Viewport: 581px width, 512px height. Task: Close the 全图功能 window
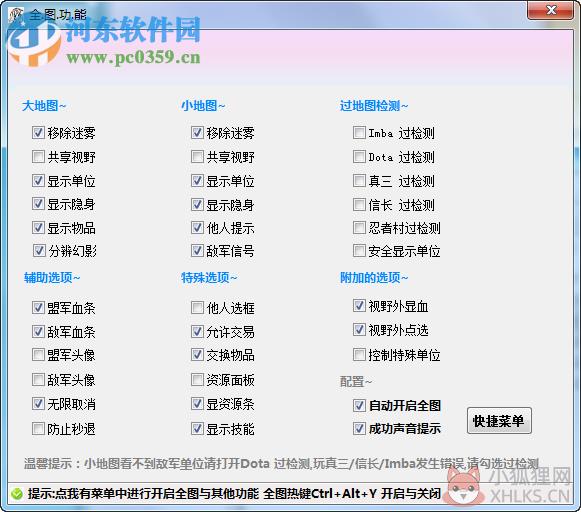point(550,10)
